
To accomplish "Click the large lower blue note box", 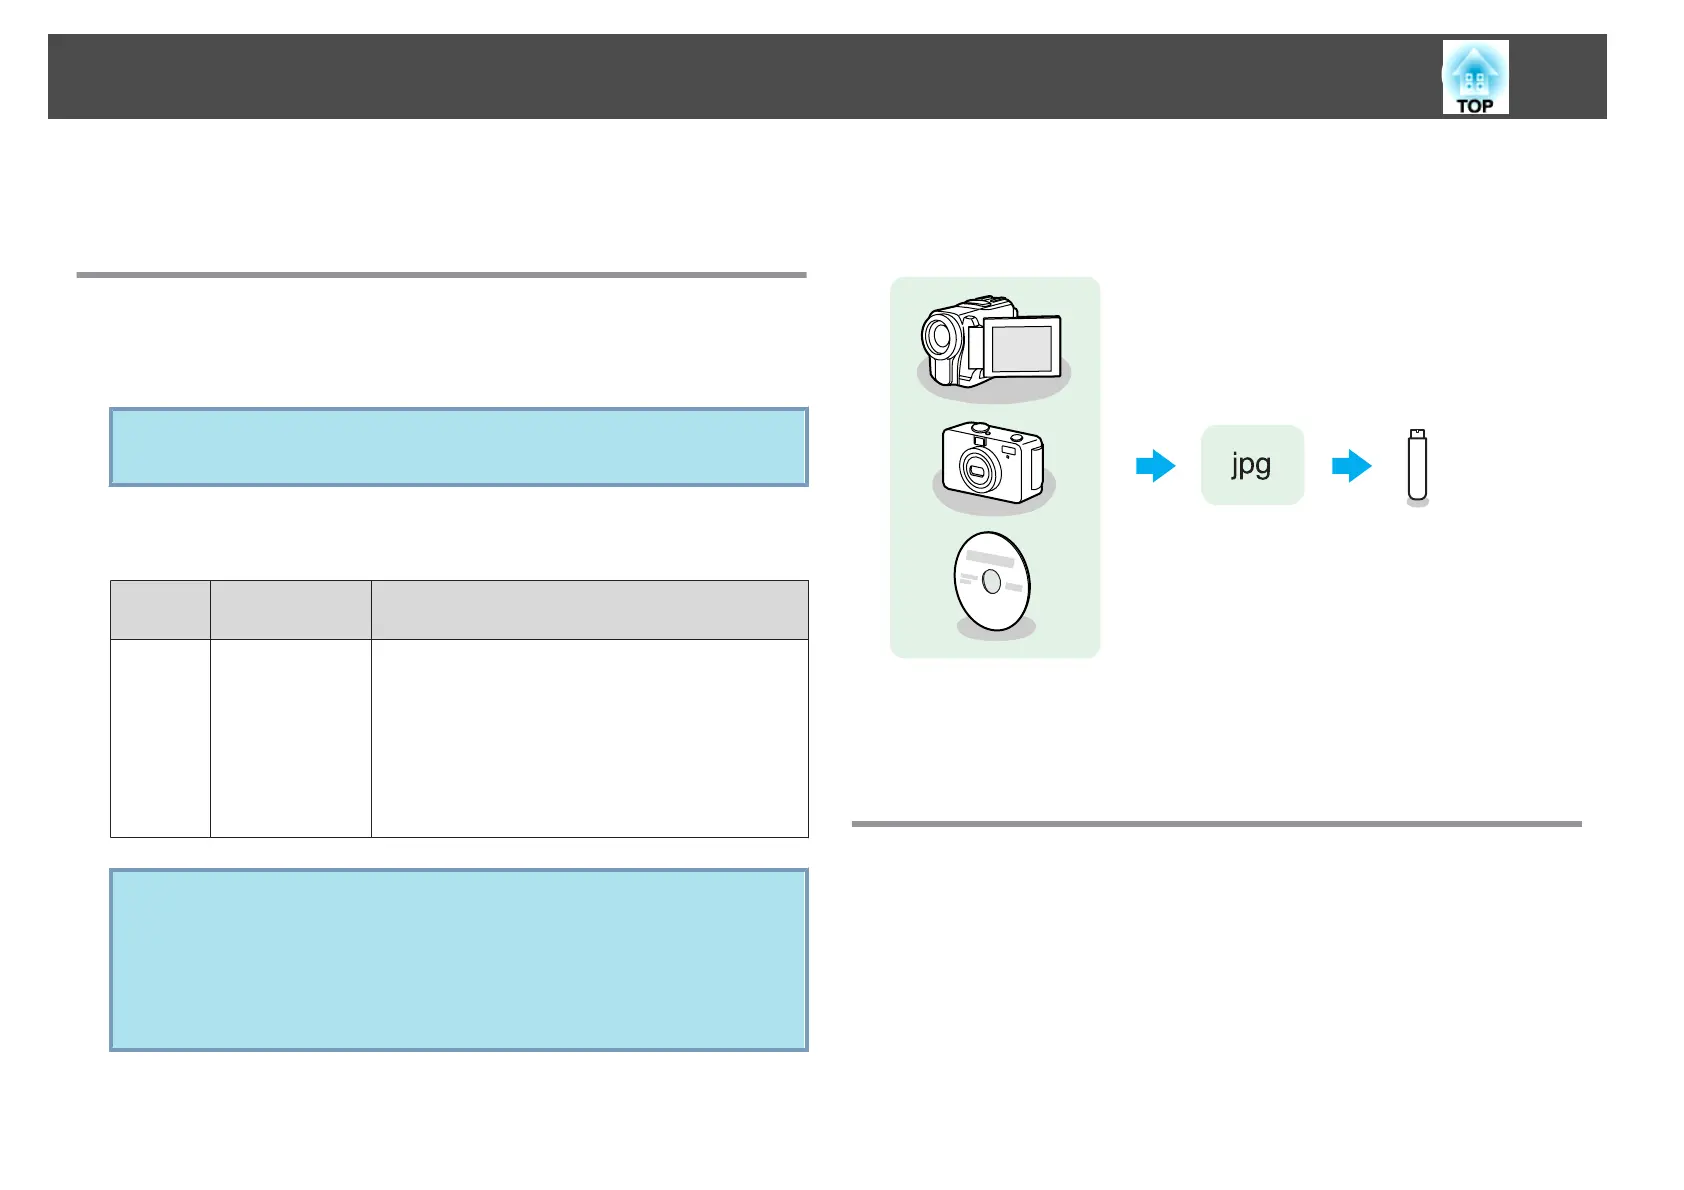I will coord(459,960).
